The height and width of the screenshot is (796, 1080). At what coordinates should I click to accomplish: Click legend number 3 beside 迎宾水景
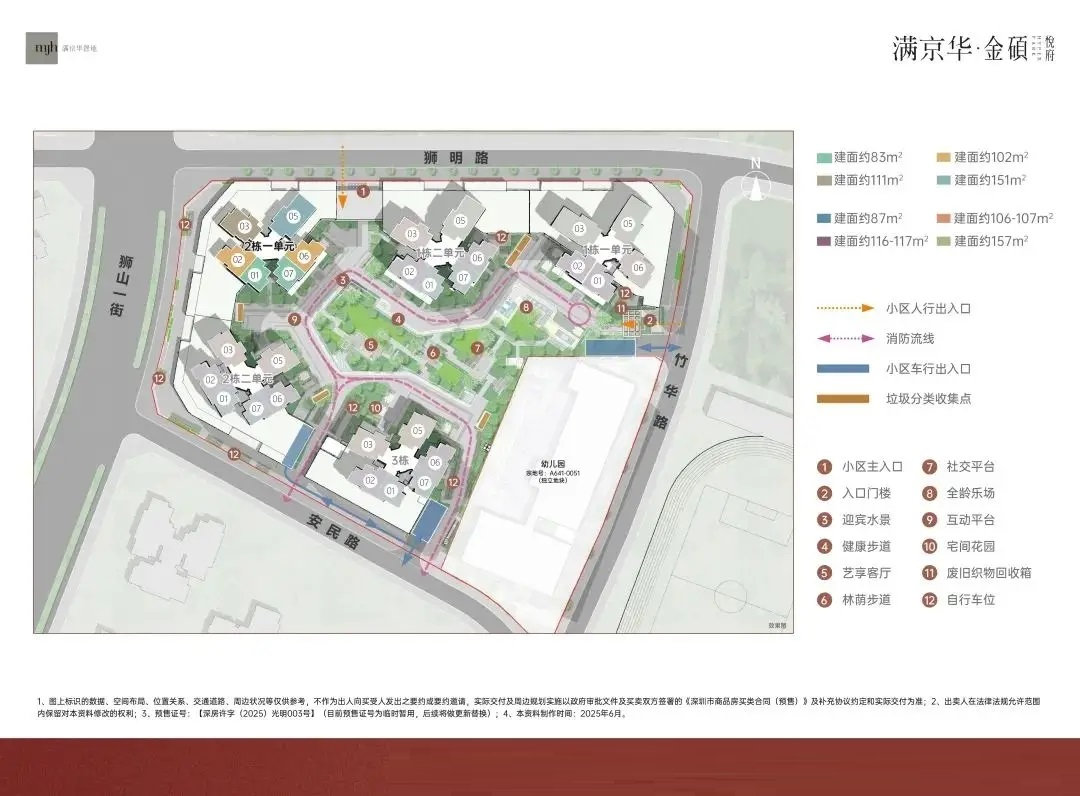coord(824,520)
